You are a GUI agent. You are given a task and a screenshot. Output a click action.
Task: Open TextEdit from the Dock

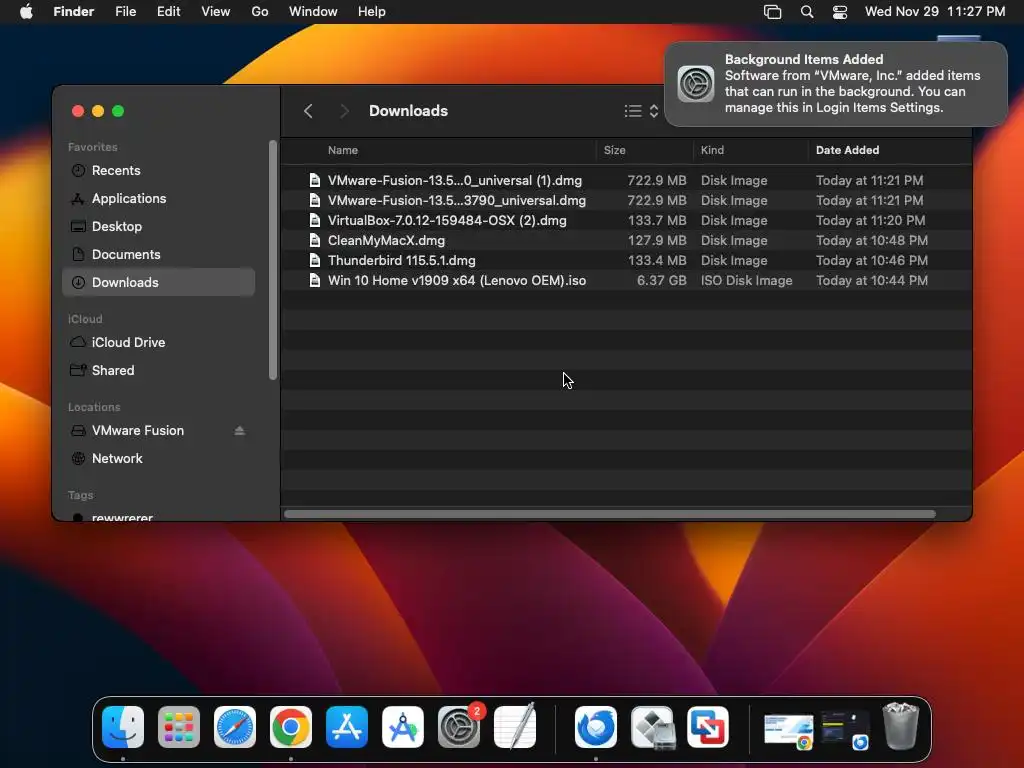515,727
